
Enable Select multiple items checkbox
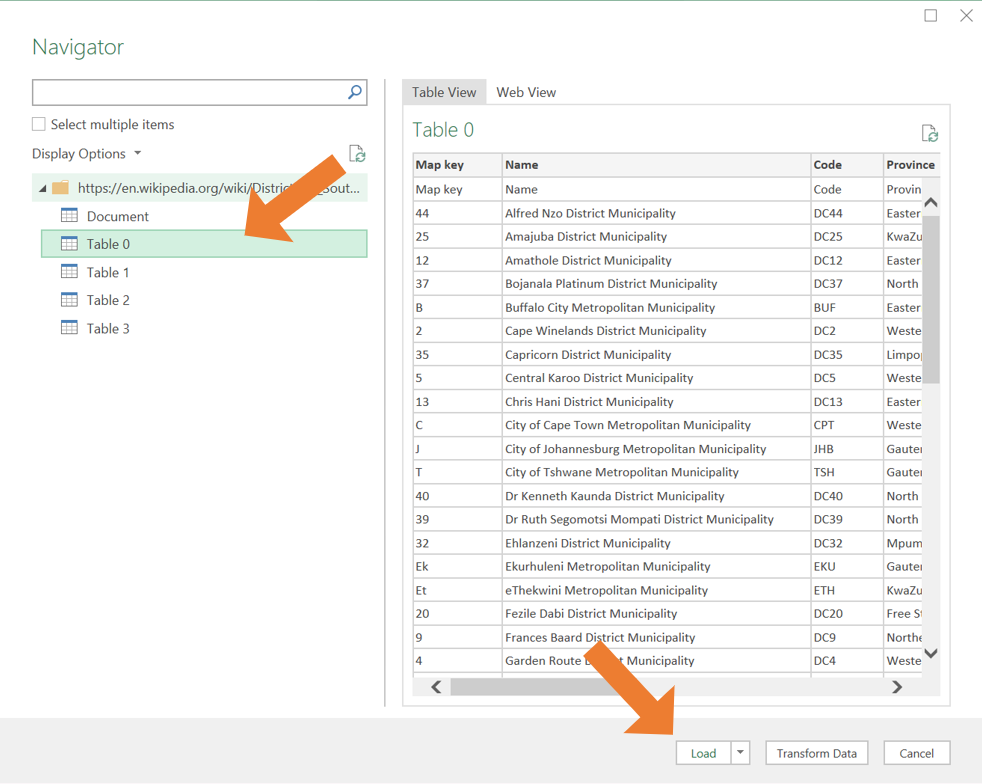click(x=39, y=124)
